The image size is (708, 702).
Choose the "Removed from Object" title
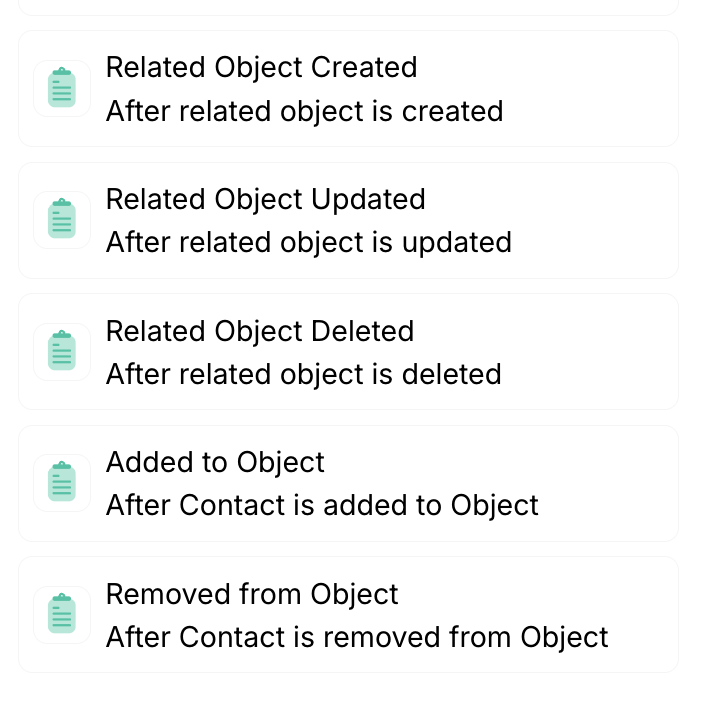click(252, 594)
